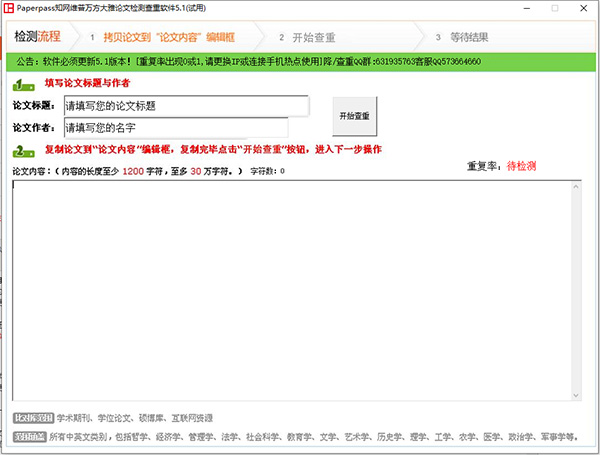The width and height of the screenshot is (600, 455).
Task: Click inside the 论文内容 text area
Action: 292,290
